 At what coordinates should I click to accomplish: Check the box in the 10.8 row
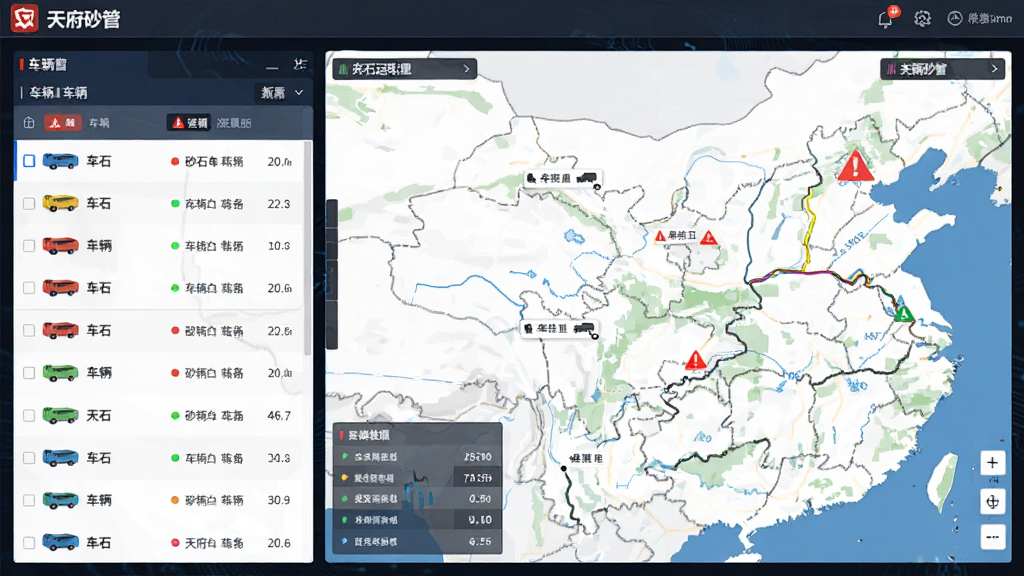[x=29, y=246]
